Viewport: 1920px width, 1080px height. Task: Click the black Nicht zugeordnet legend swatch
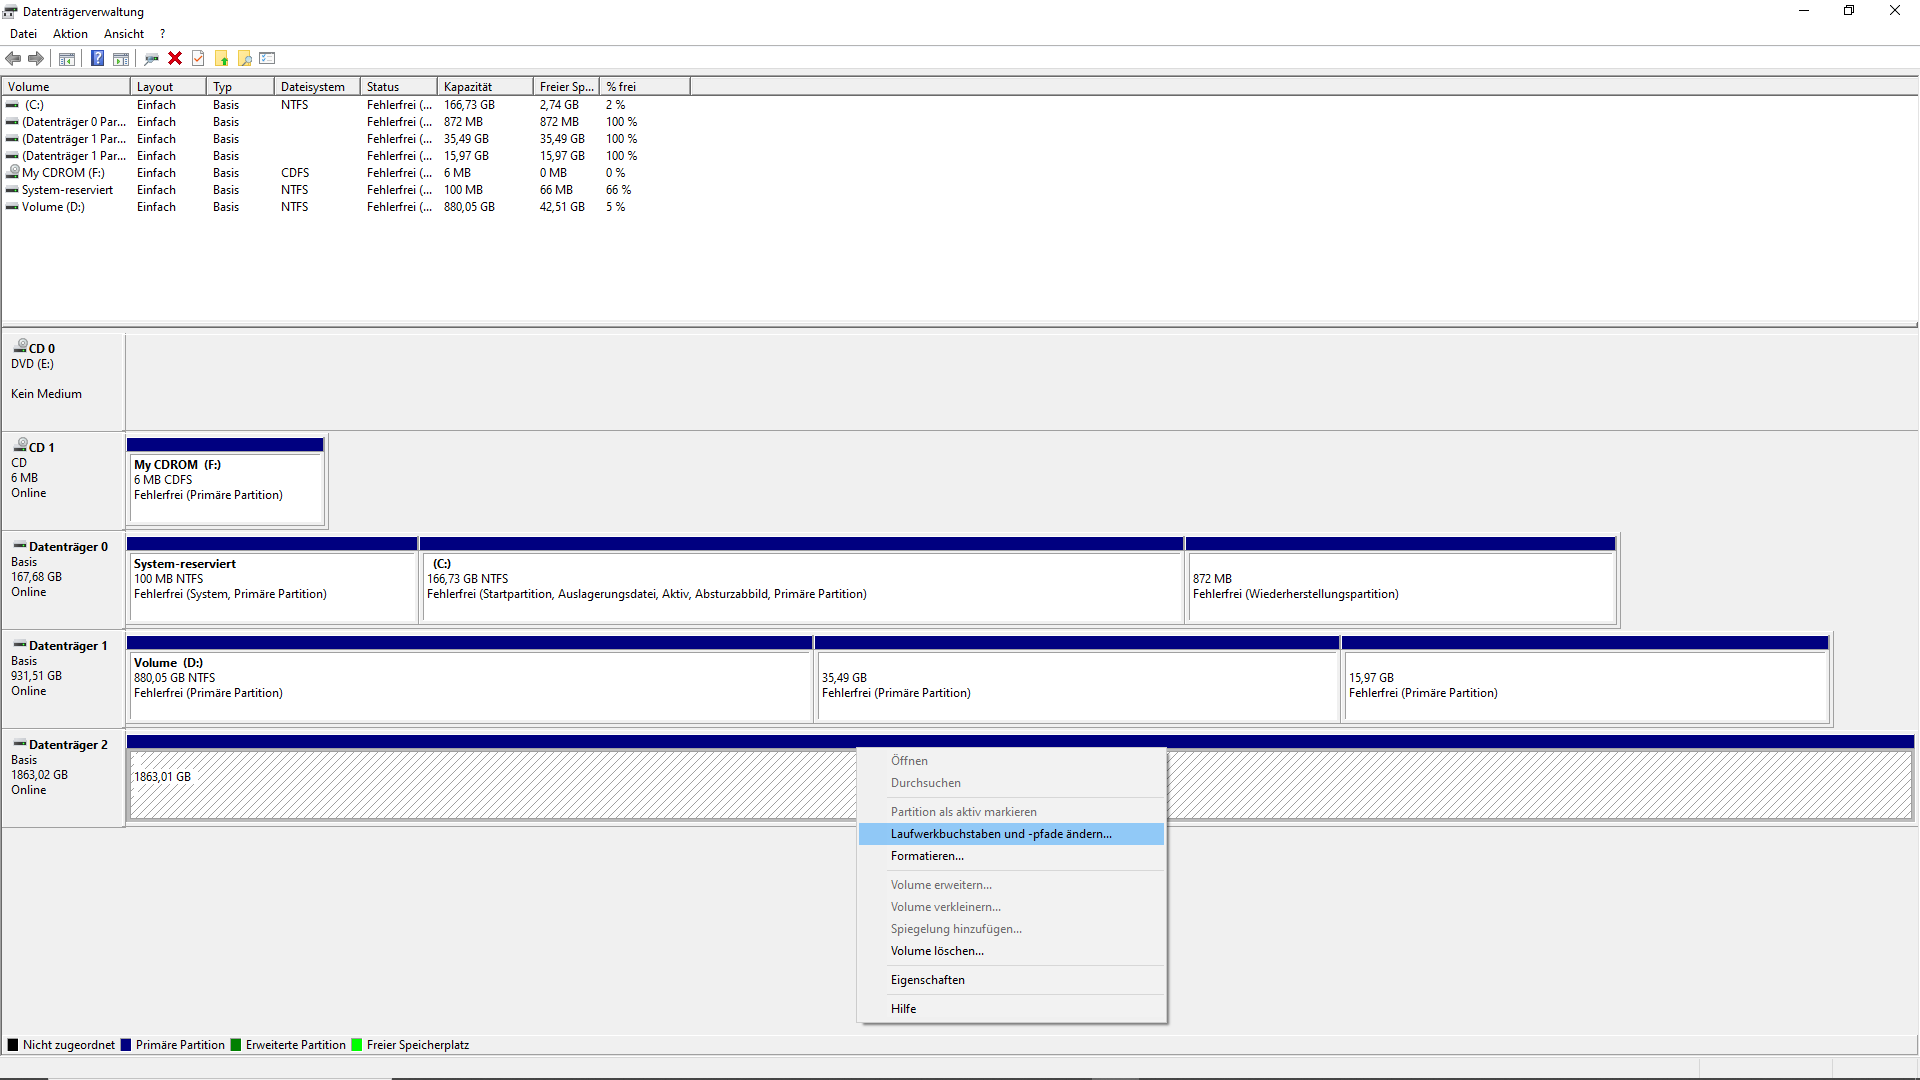13,1045
